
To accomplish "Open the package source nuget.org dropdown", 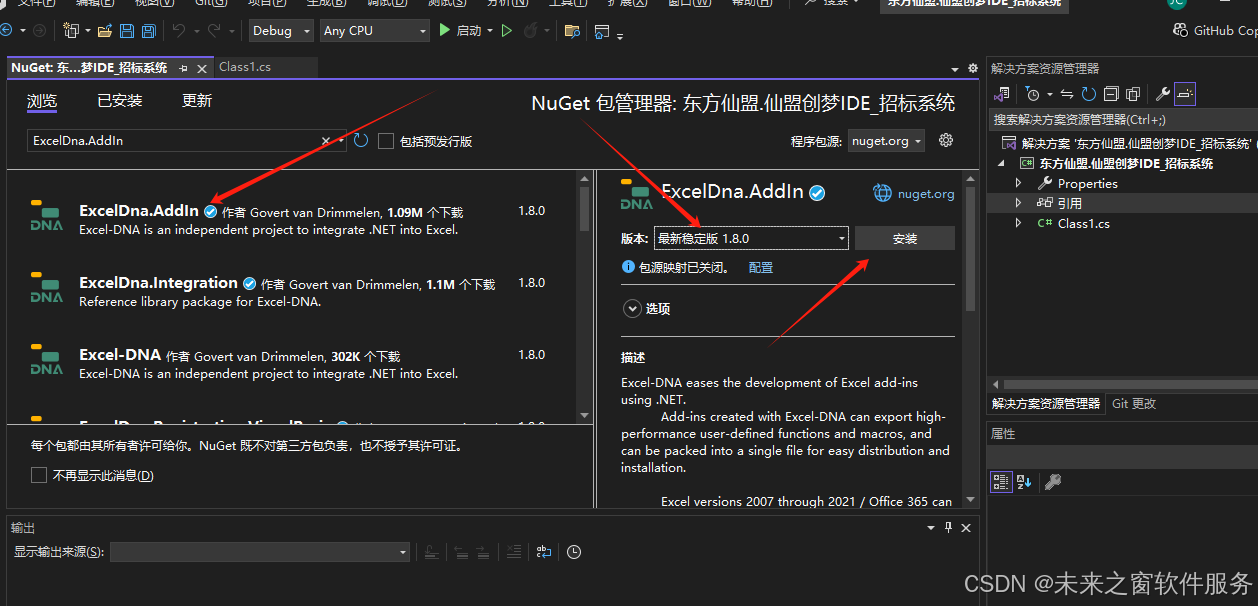I will 886,141.
